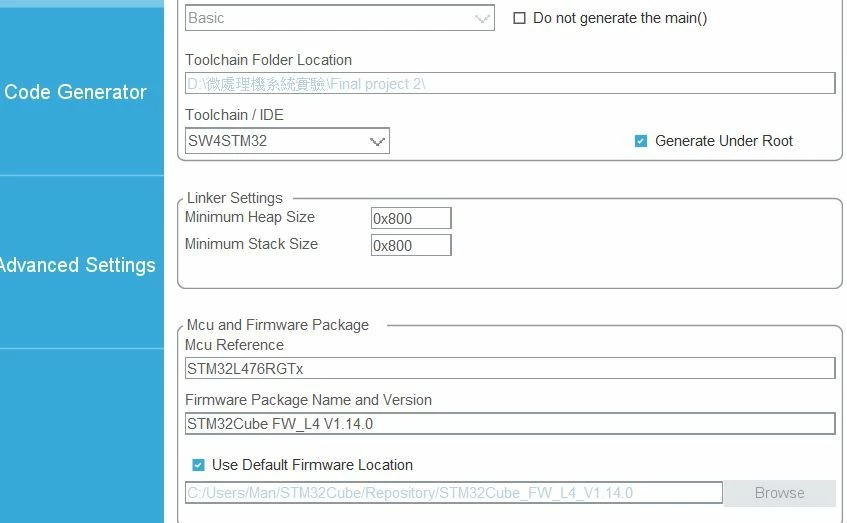Toggle Use Default Firmware Location checkbox
Image resolution: width=847 pixels, height=523 pixels.
198,465
